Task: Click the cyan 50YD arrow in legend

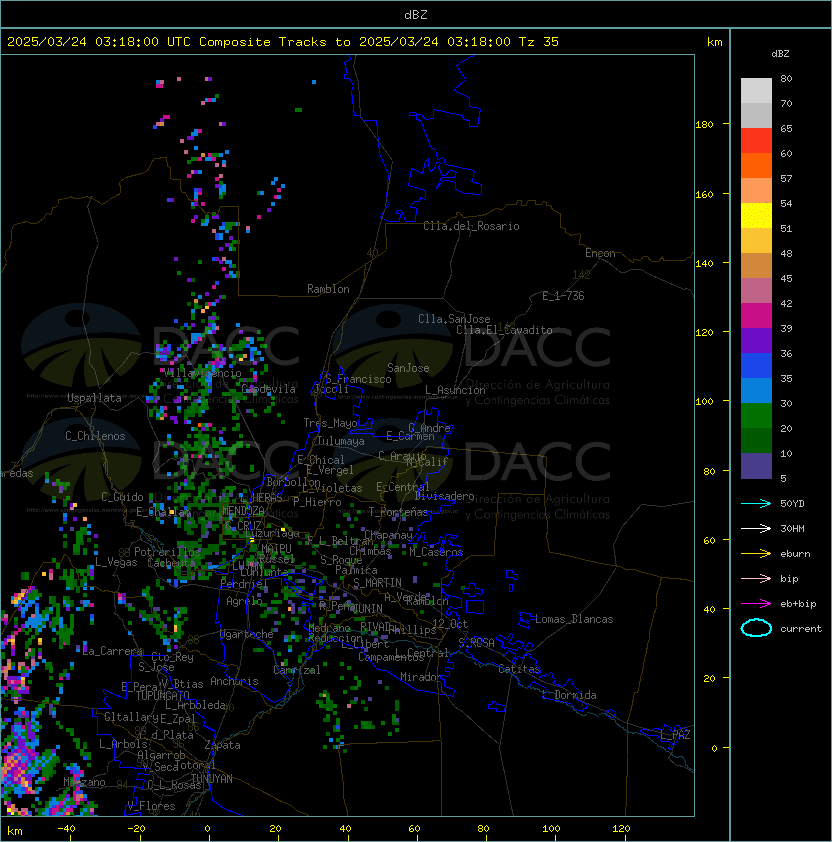Action: point(756,503)
